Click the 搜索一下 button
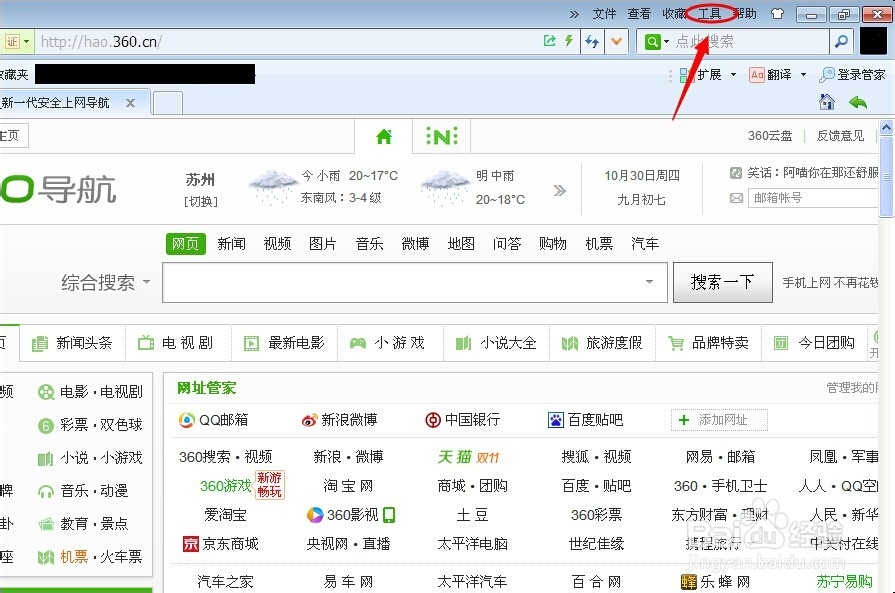The height and width of the screenshot is (593, 895). pos(723,282)
